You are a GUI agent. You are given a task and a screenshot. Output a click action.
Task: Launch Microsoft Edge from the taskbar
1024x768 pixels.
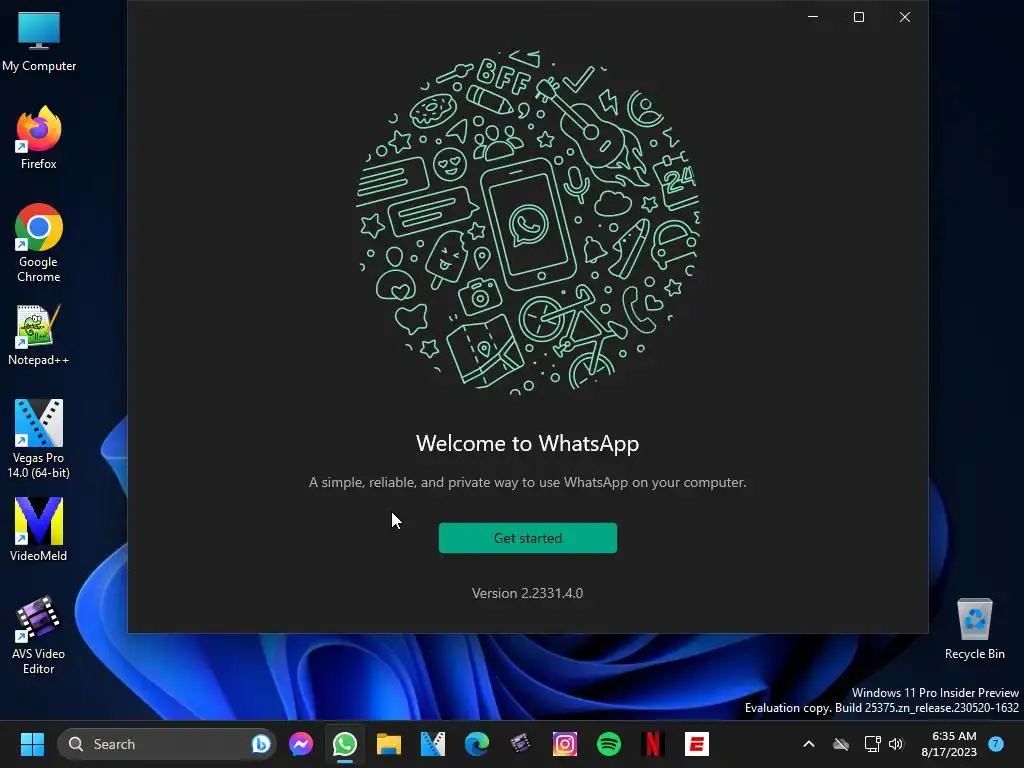tap(477, 744)
